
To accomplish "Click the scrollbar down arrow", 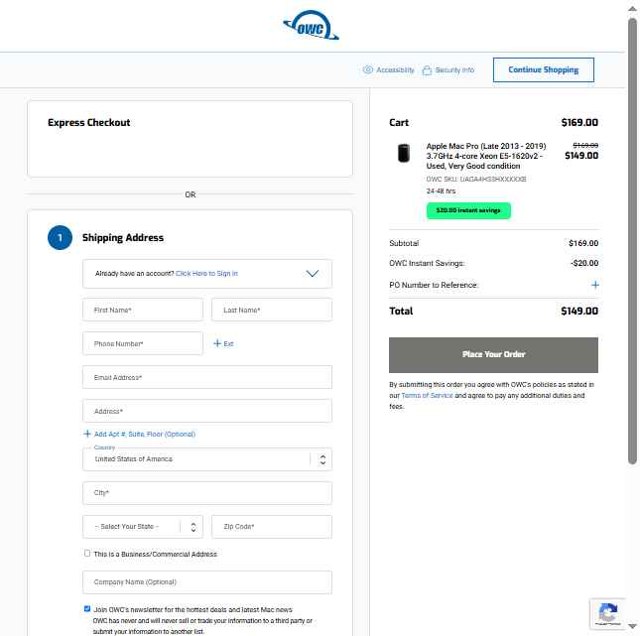I will pos(632,626).
